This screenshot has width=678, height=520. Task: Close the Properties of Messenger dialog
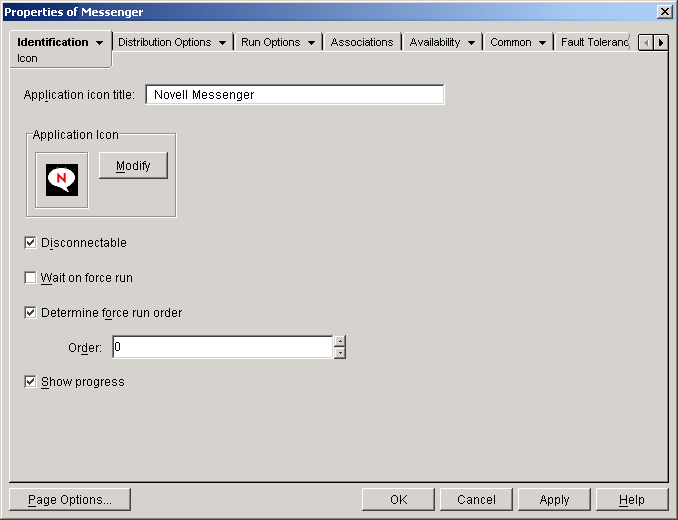point(665,12)
